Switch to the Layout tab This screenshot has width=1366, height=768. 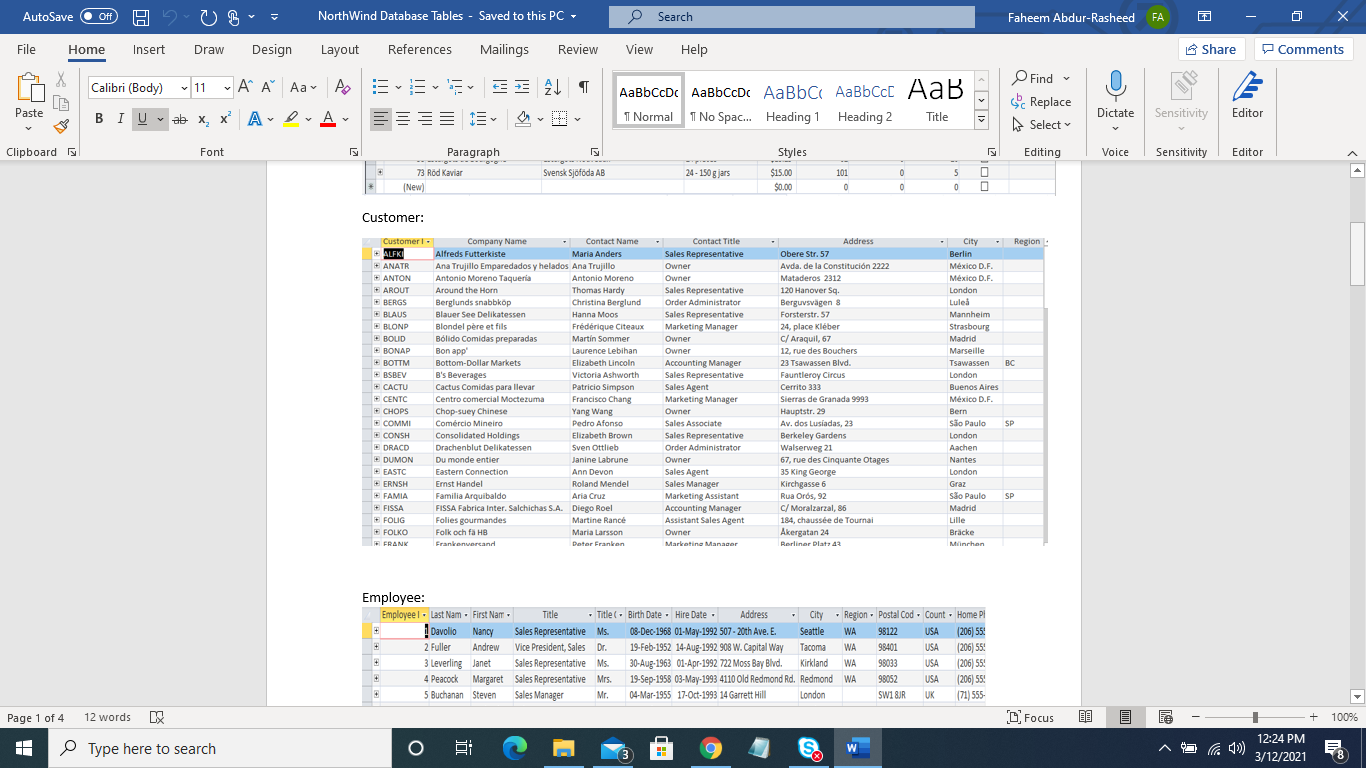click(x=340, y=49)
